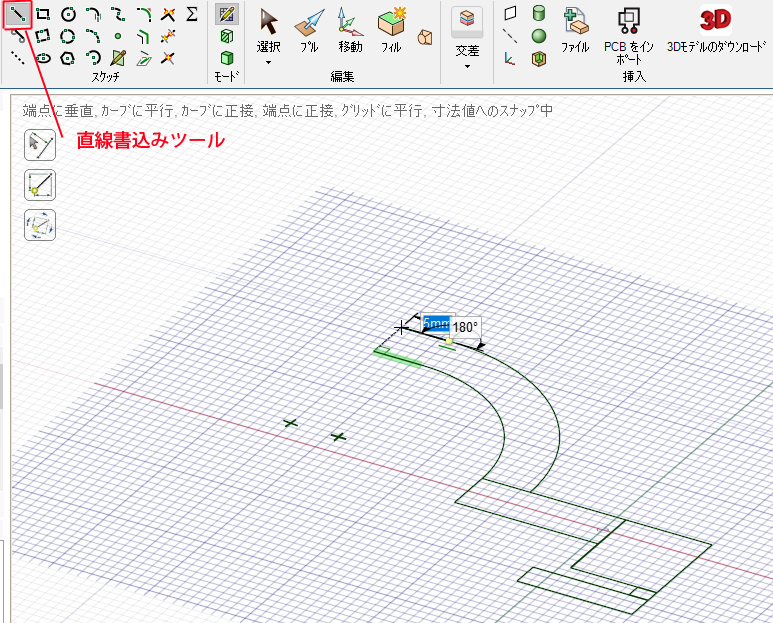This screenshot has width=773, height=623.
Task: Select the Project to Sketch tool
Action: coord(143,58)
